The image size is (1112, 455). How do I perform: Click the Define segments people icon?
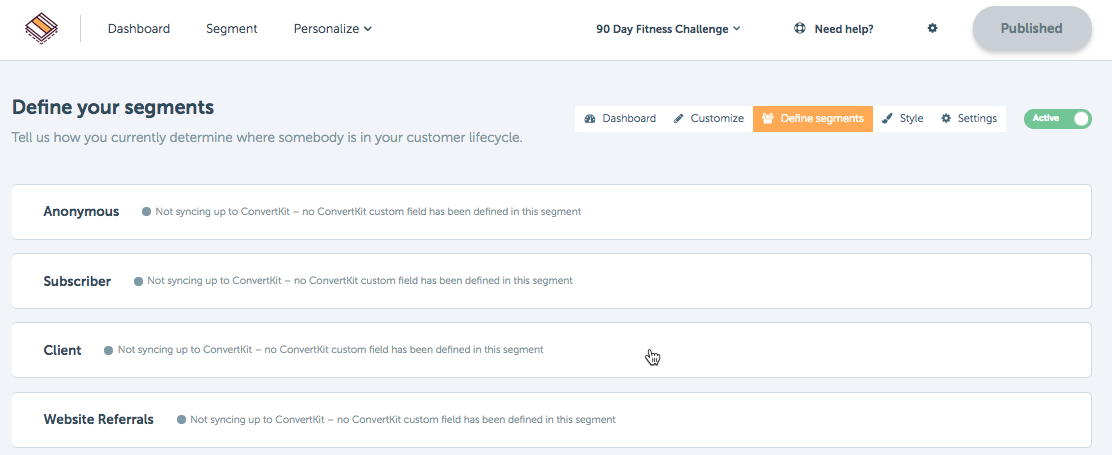pyautogui.click(x=767, y=118)
